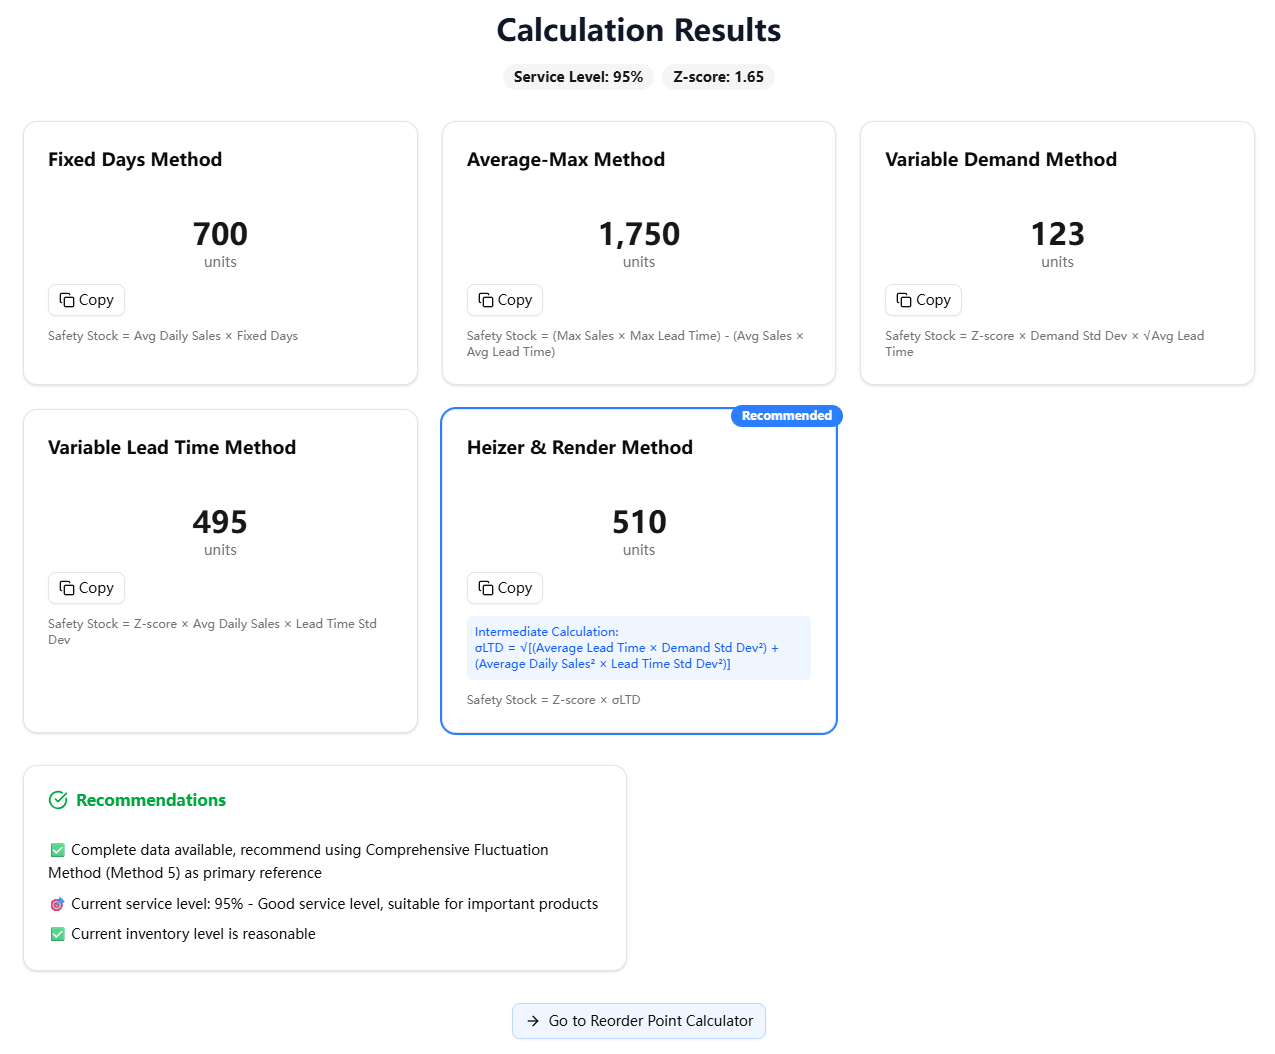1275x1054 pixels.
Task: Copy the Heizer & Render Method result
Action: (505, 588)
